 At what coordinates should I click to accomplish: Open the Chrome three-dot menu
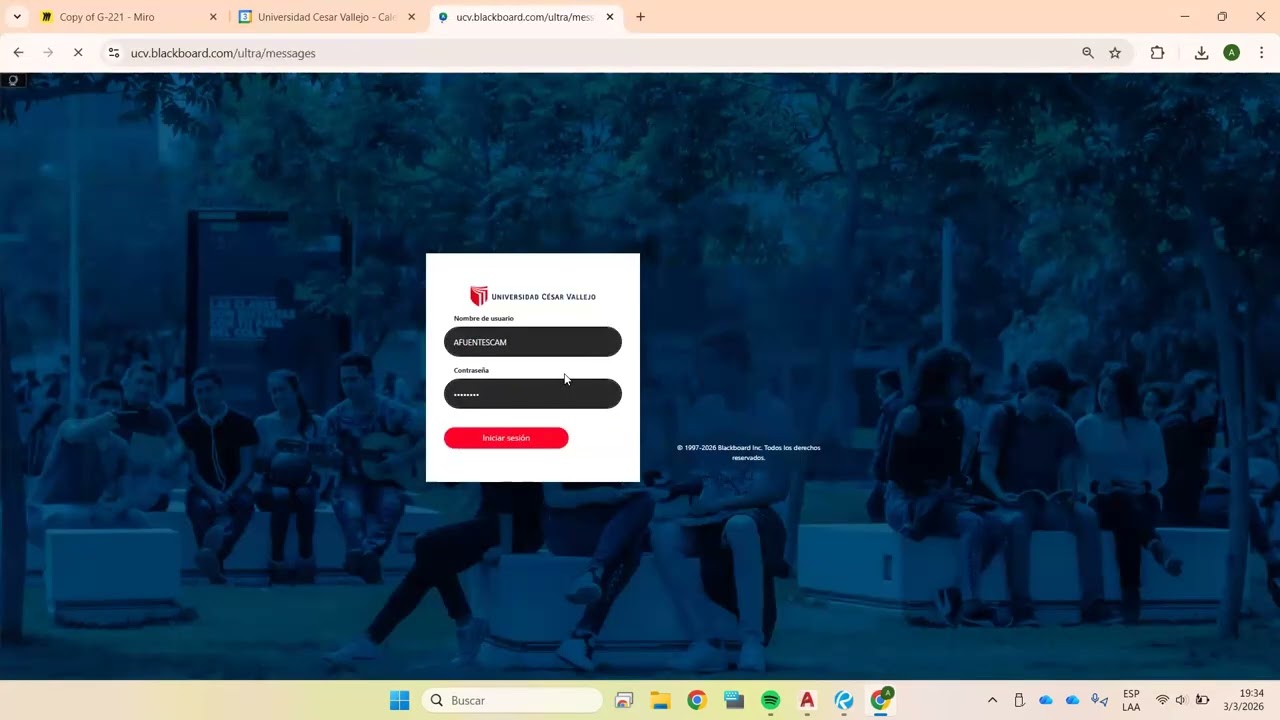(x=1262, y=53)
